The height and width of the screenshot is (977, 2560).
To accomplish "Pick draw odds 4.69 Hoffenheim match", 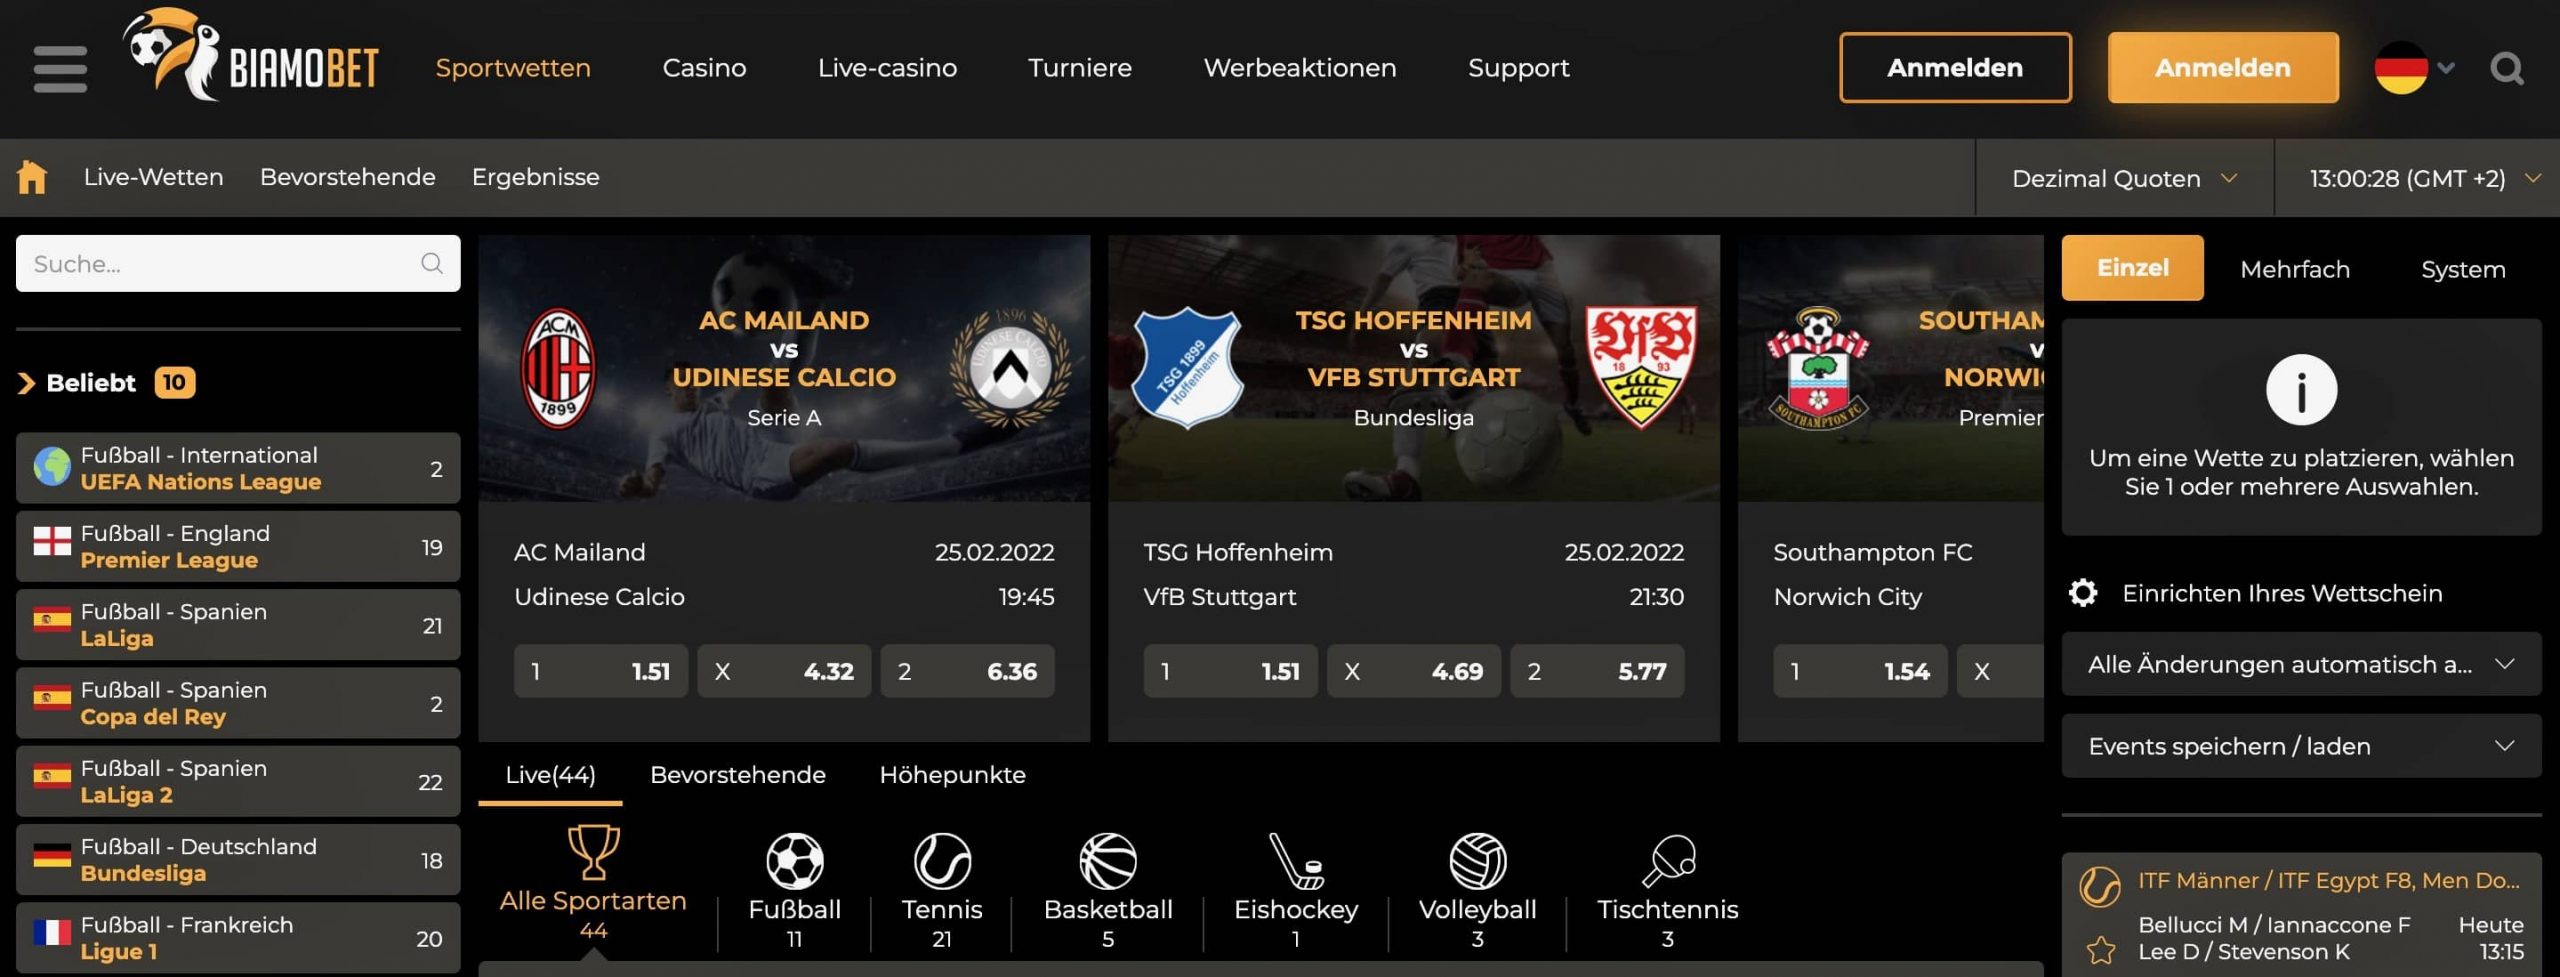I will click(1414, 671).
